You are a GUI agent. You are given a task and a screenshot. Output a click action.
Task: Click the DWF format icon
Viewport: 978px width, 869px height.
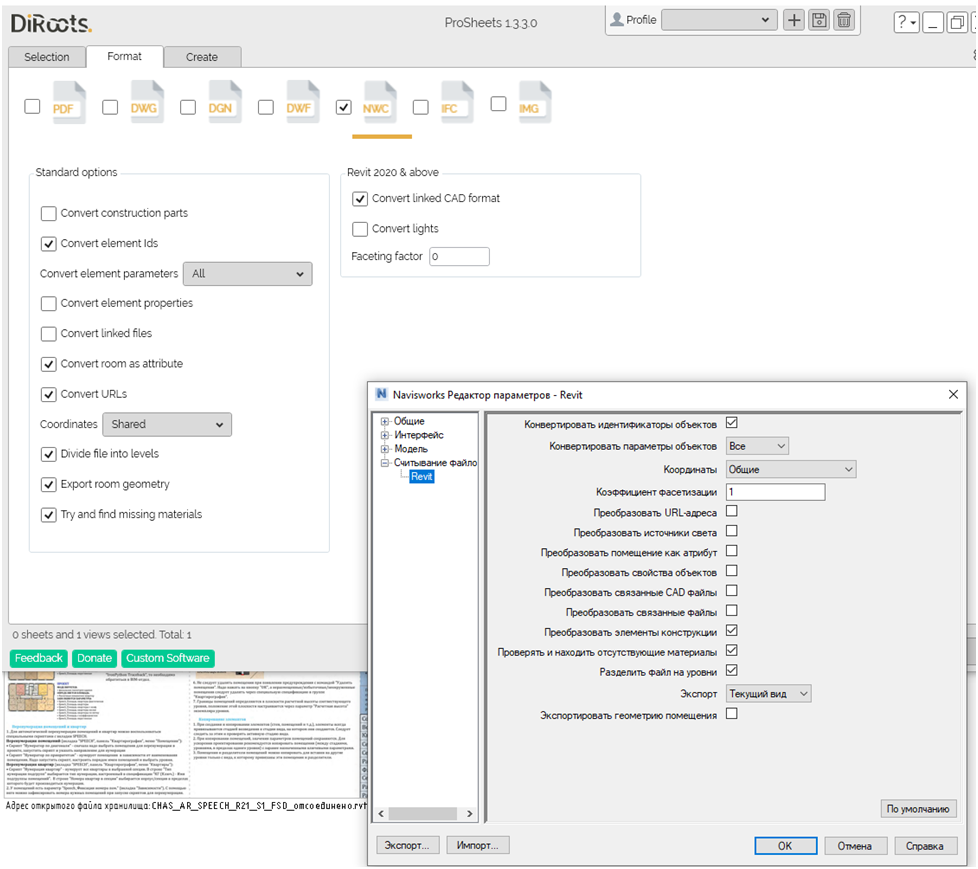pyautogui.click(x=298, y=105)
